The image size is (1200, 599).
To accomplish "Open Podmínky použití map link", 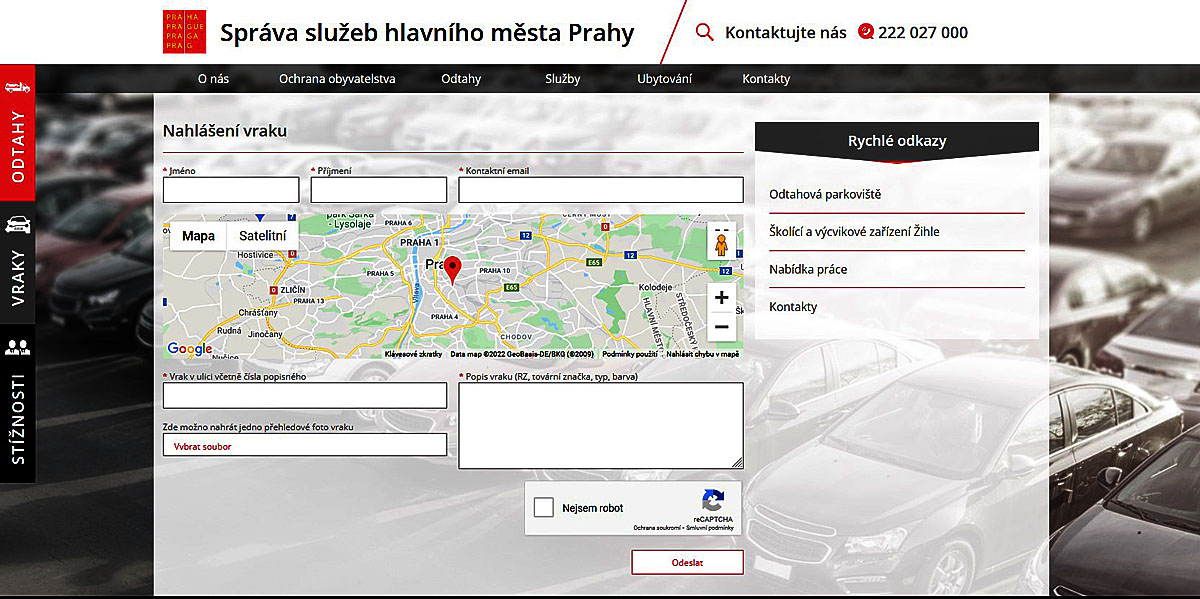I will pos(630,354).
